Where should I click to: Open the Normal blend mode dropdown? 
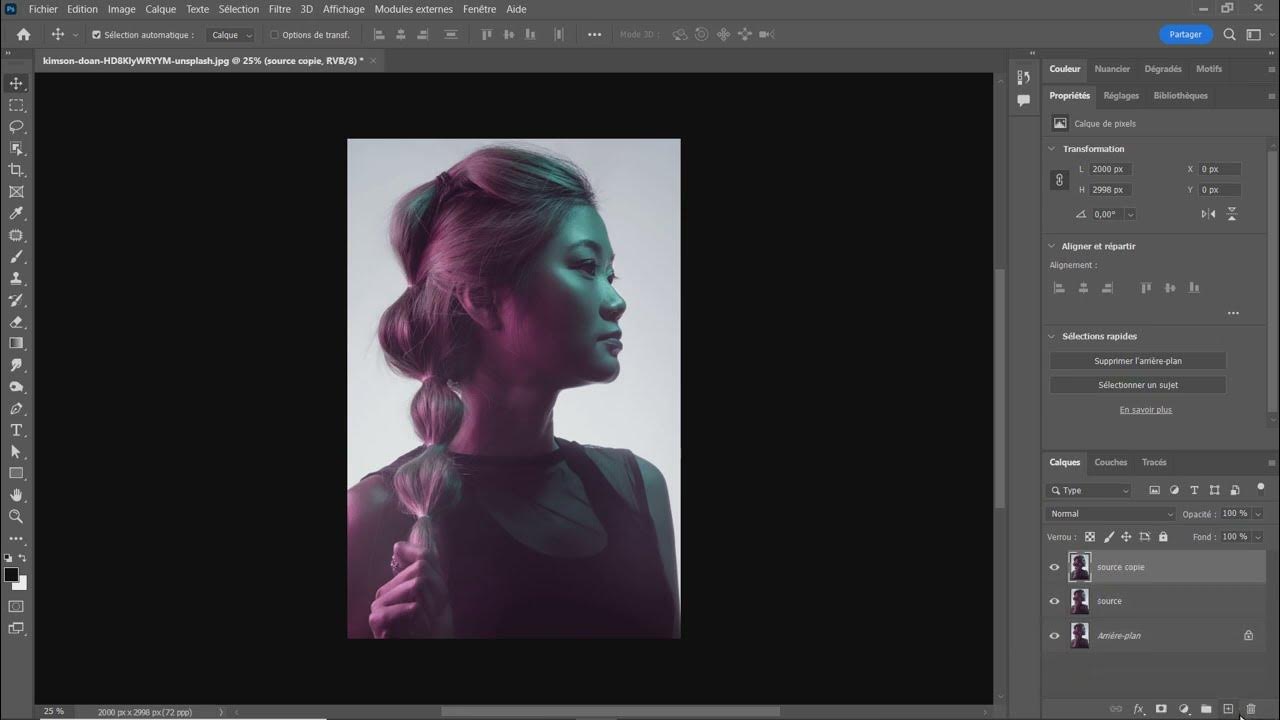point(1111,514)
